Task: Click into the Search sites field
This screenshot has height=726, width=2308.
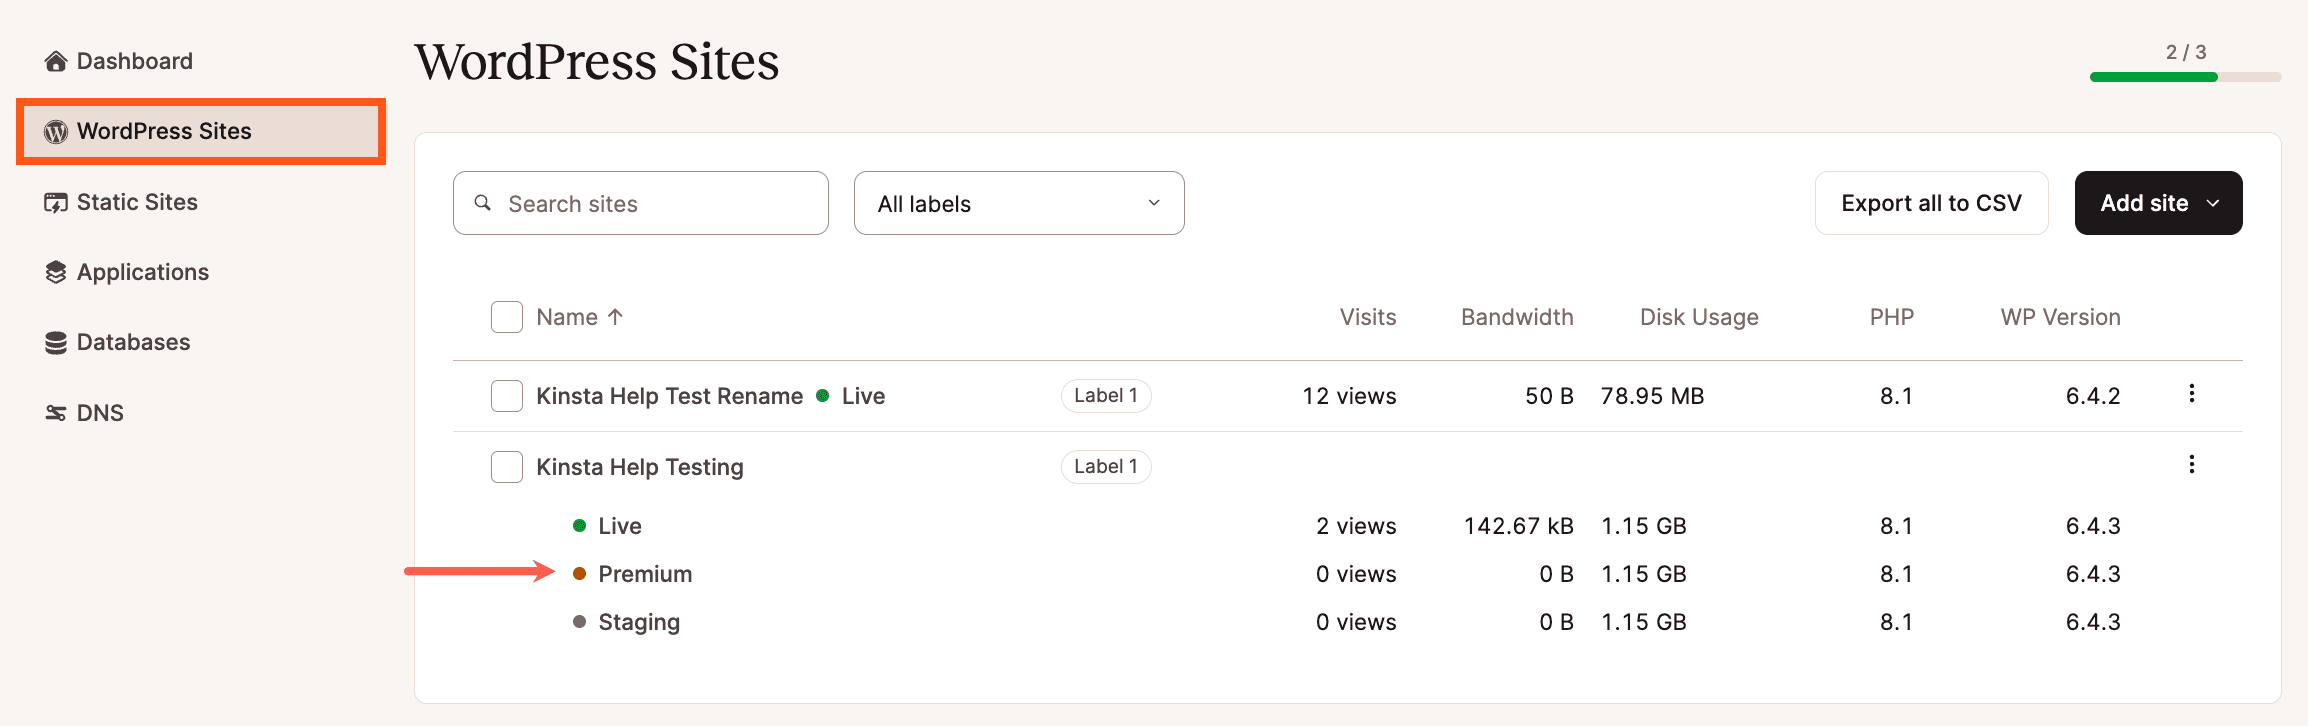Action: 641,203
